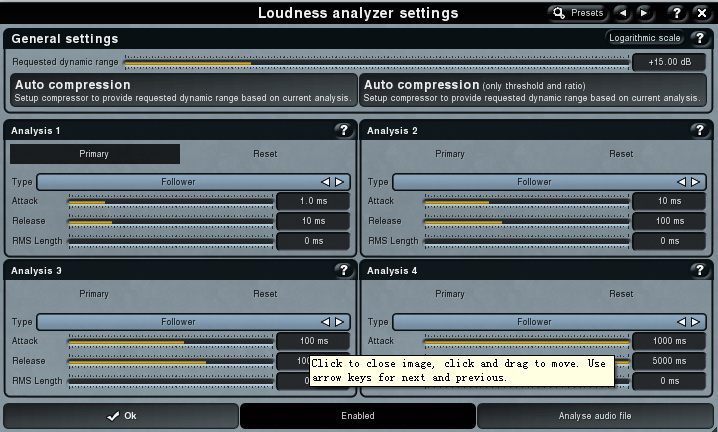This screenshot has width=718, height=432.
Task: Adjust Analysis 2 Release slider
Action: click(527, 221)
